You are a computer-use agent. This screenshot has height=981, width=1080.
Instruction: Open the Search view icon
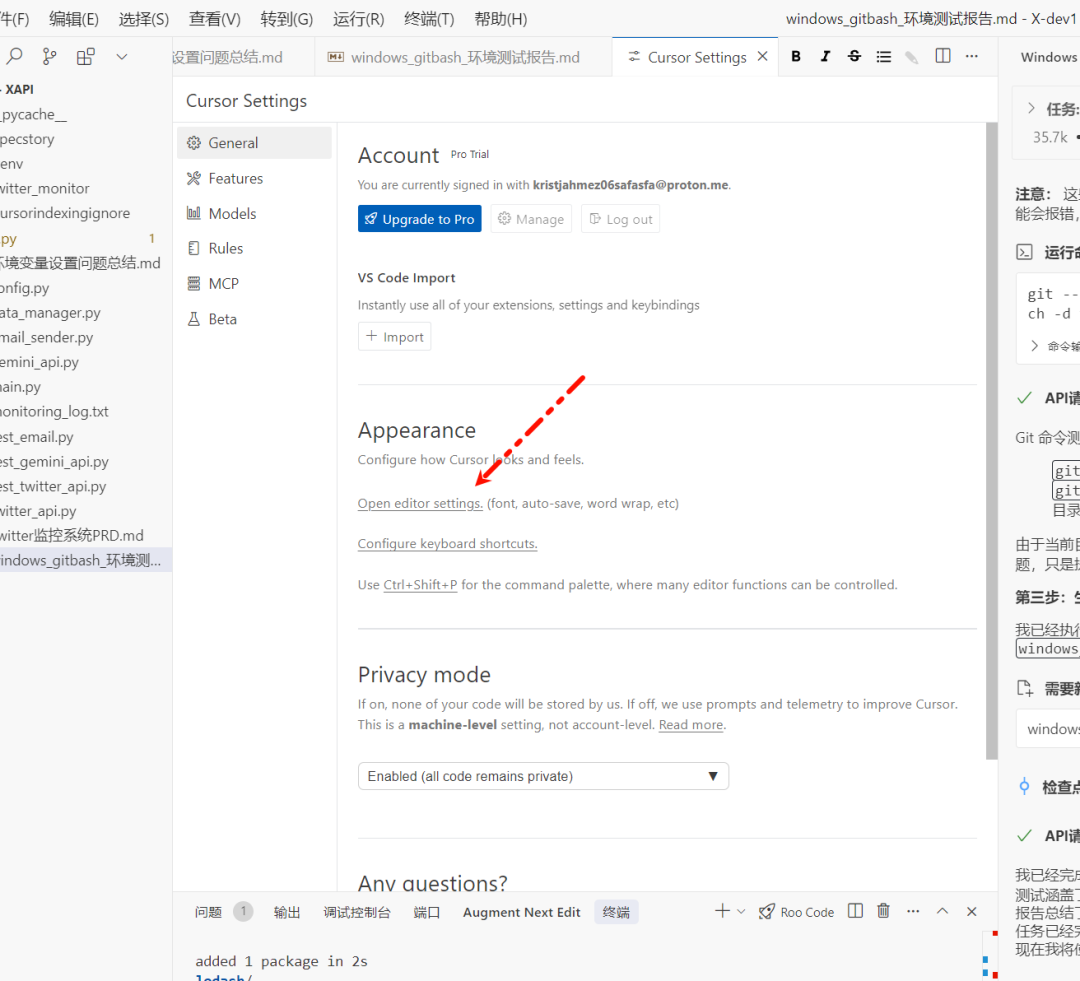point(14,56)
